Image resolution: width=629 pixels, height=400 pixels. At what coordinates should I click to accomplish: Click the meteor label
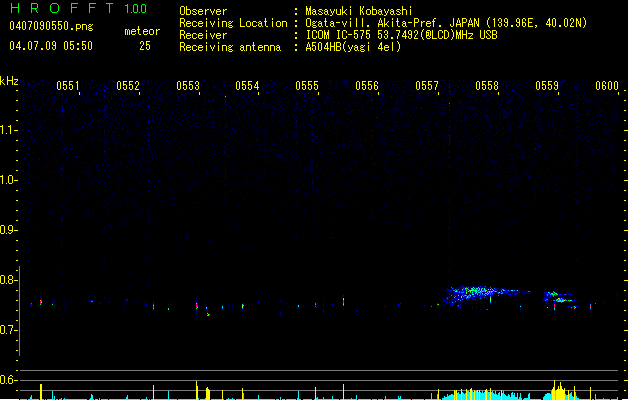point(142,31)
